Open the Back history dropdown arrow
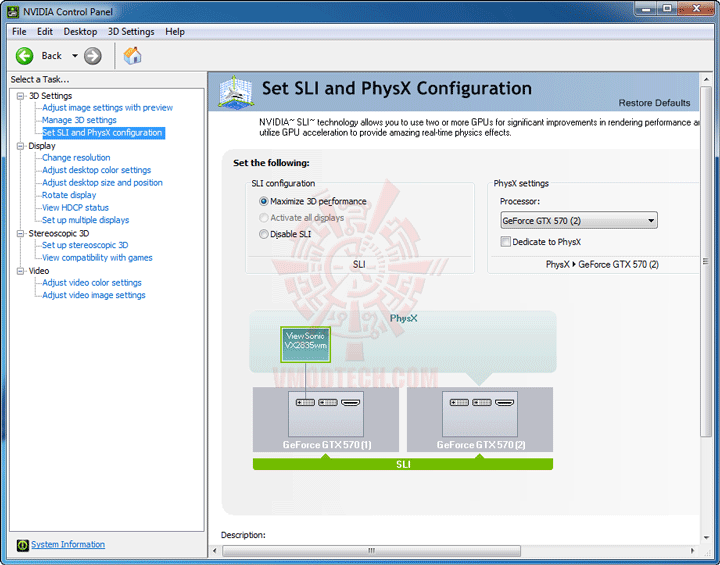This screenshot has height=565, width=720. (x=74, y=56)
